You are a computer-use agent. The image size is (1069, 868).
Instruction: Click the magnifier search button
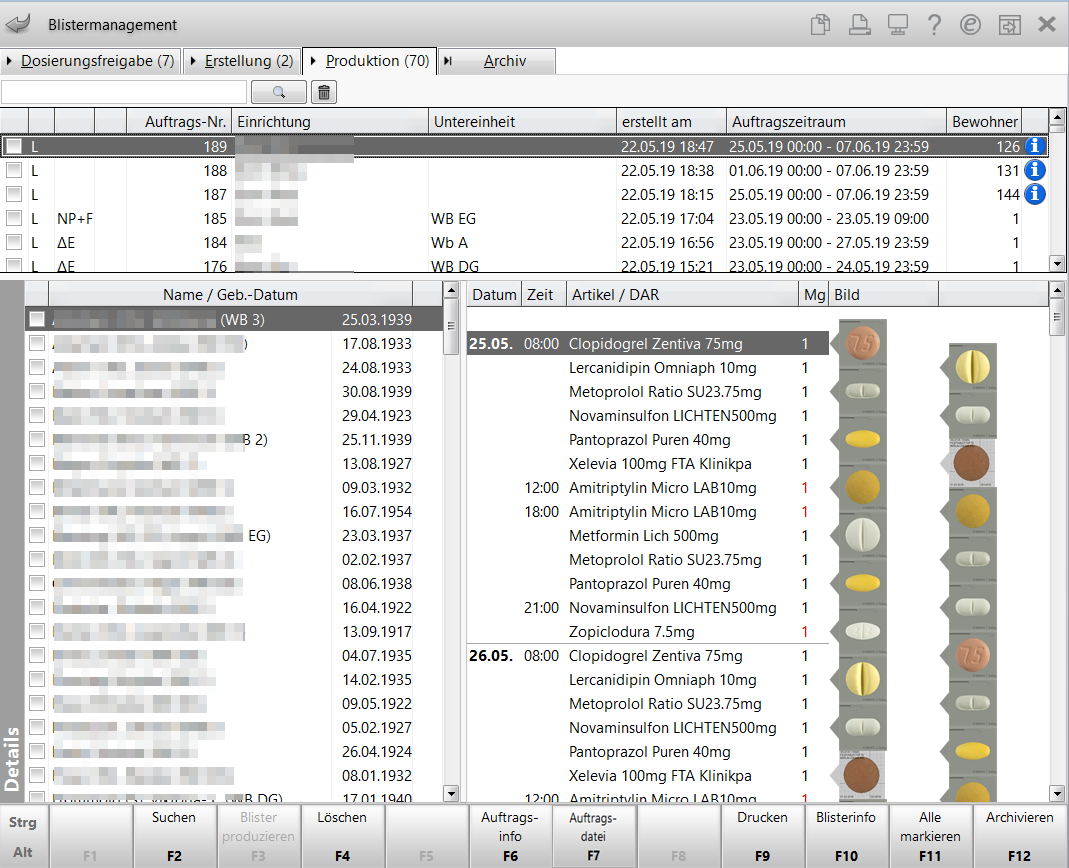tap(279, 92)
